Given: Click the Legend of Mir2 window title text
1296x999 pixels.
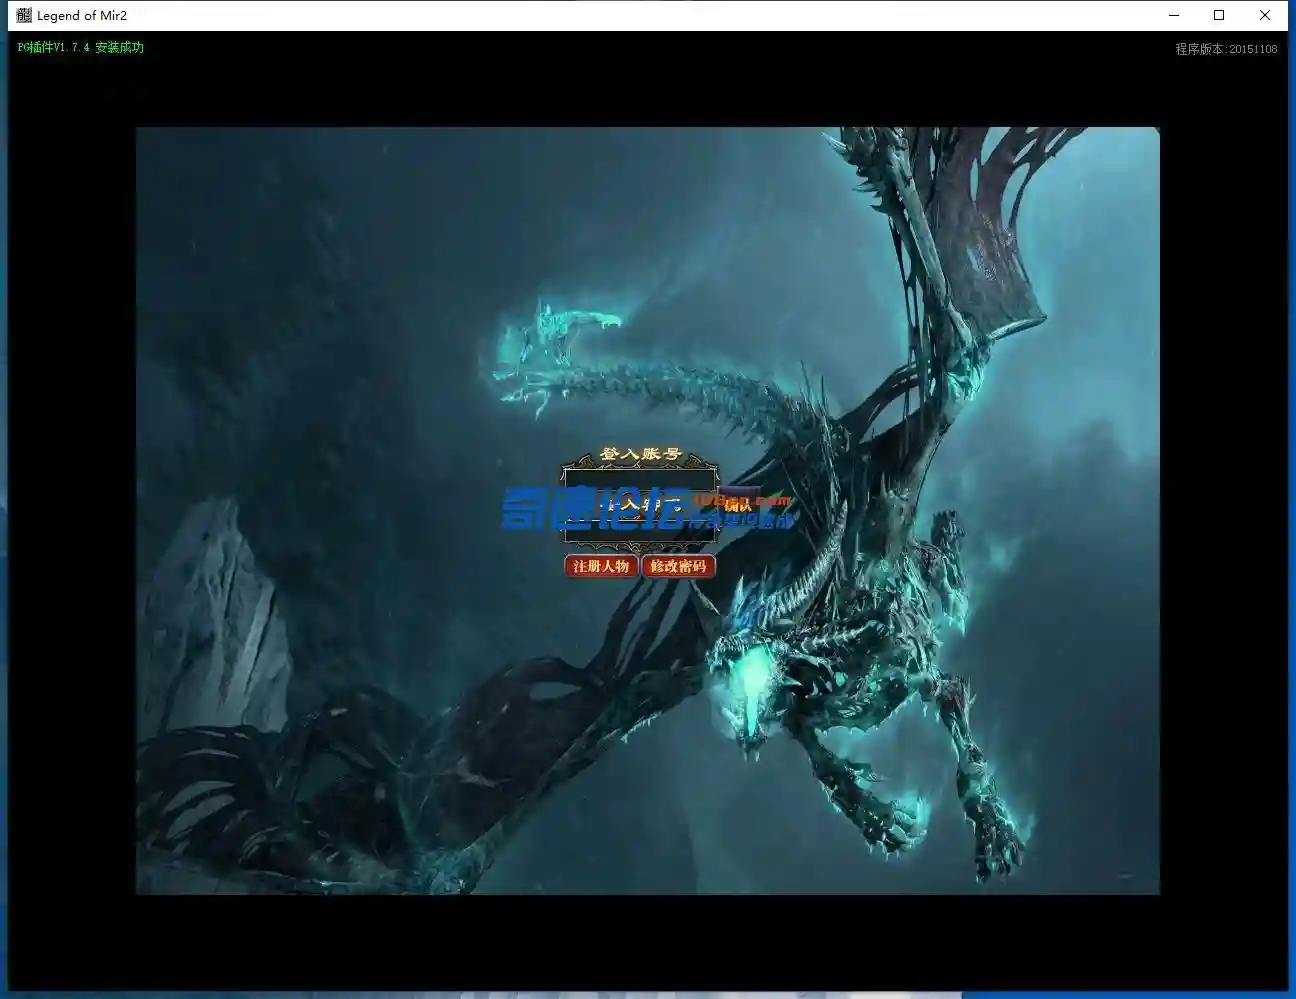Looking at the screenshot, I should (82, 15).
